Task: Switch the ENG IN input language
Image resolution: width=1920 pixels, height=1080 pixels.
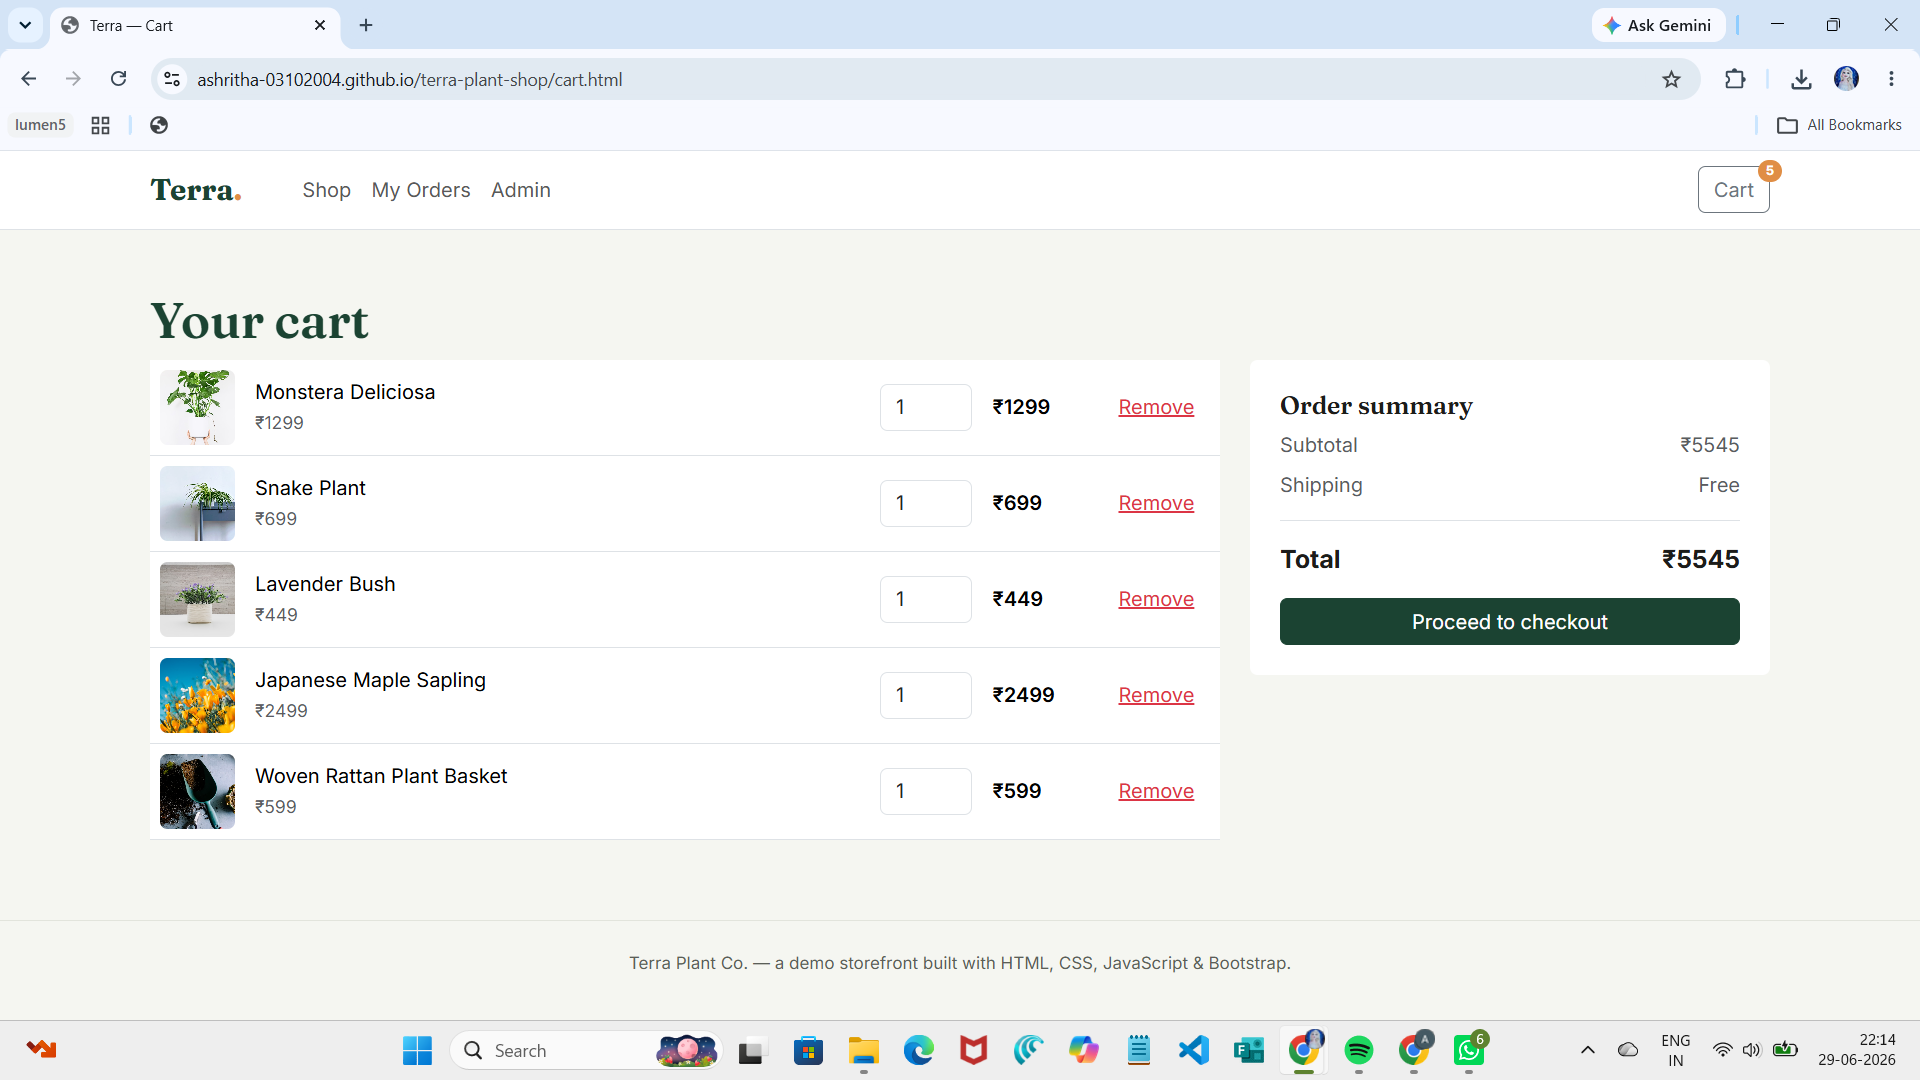Action: coord(1676,1050)
